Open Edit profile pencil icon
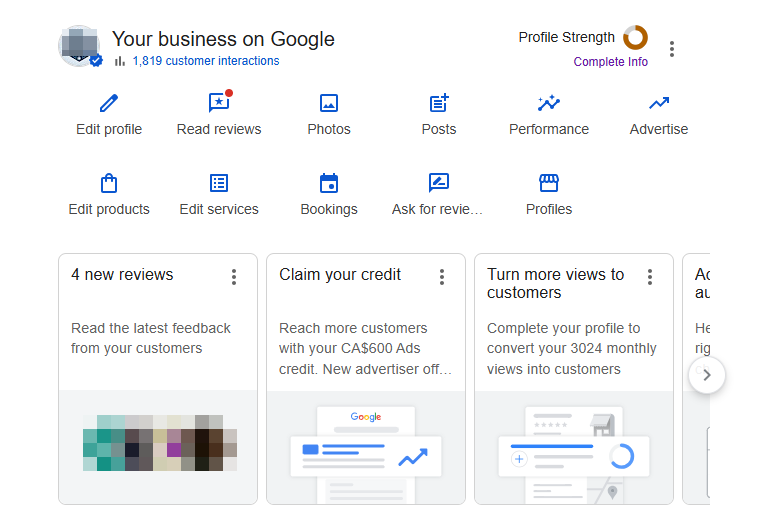The height and width of the screenshot is (518, 778). tap(109, 103)
